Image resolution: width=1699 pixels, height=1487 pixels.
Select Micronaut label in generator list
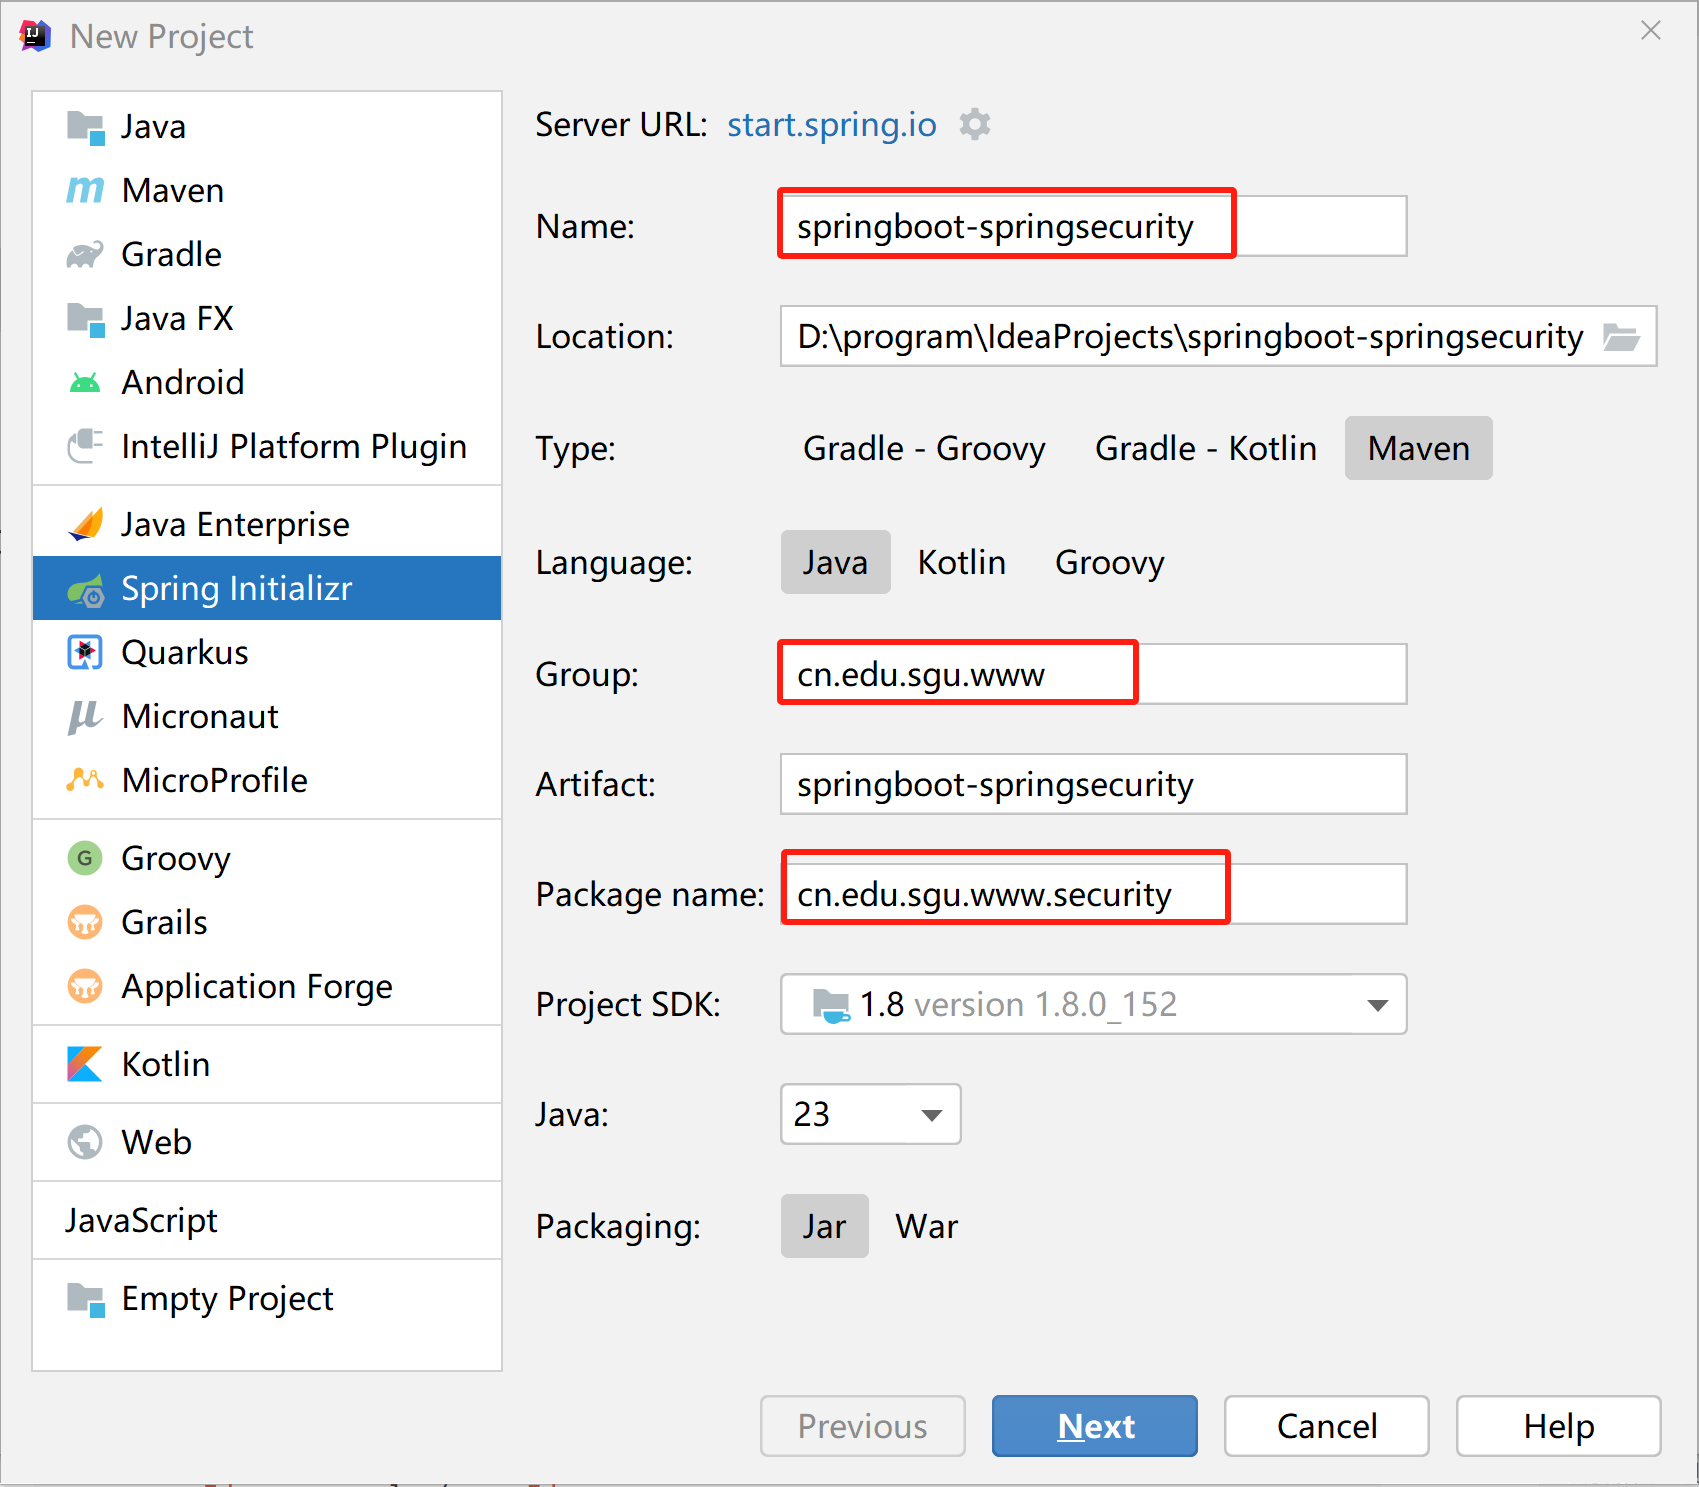pyautogui.click(x=201, y=716)
